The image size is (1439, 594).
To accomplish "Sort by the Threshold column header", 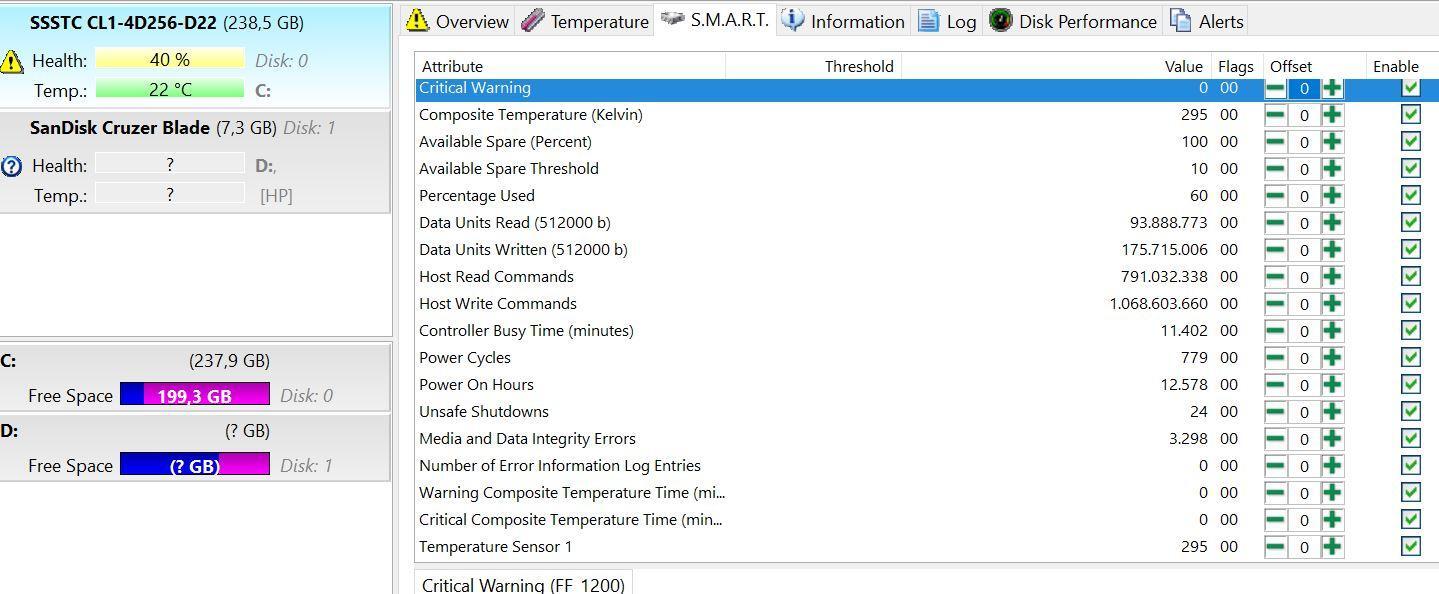I will point(813,66).
